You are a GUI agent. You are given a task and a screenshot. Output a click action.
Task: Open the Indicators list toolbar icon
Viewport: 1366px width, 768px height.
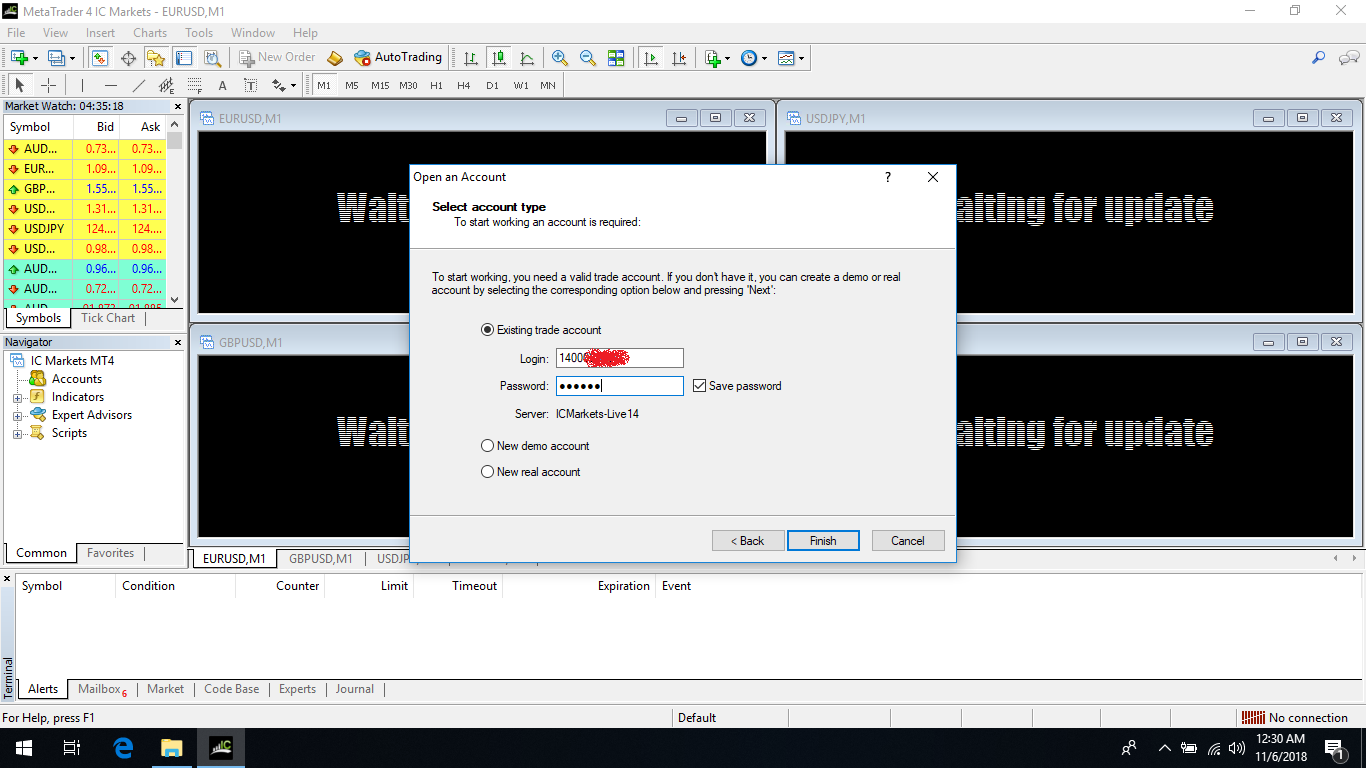(713, 58)
